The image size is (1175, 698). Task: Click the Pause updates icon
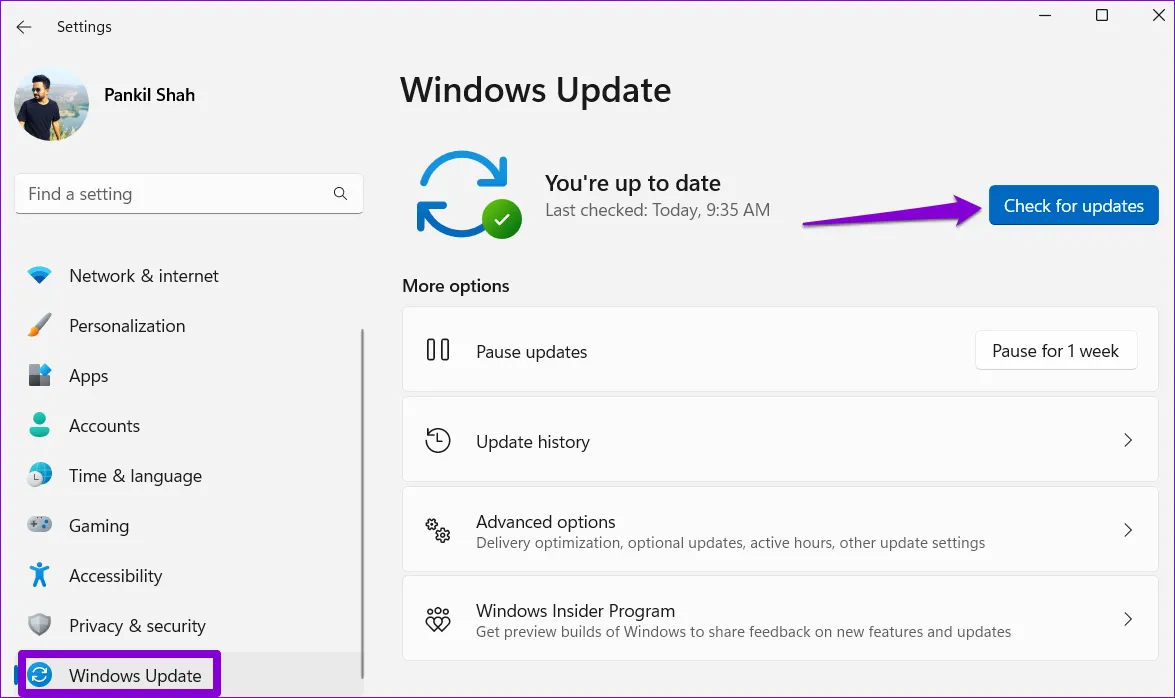coord(438,350)
